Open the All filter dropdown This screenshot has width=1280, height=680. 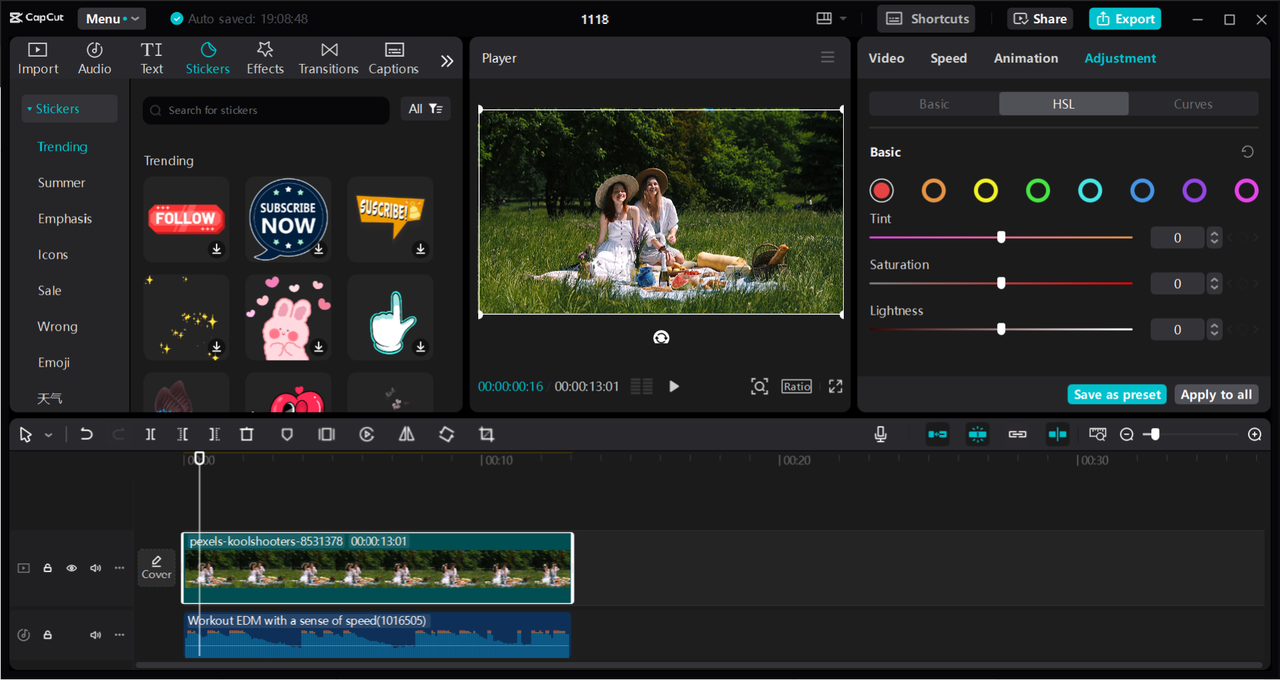click(x=426, y=109)
